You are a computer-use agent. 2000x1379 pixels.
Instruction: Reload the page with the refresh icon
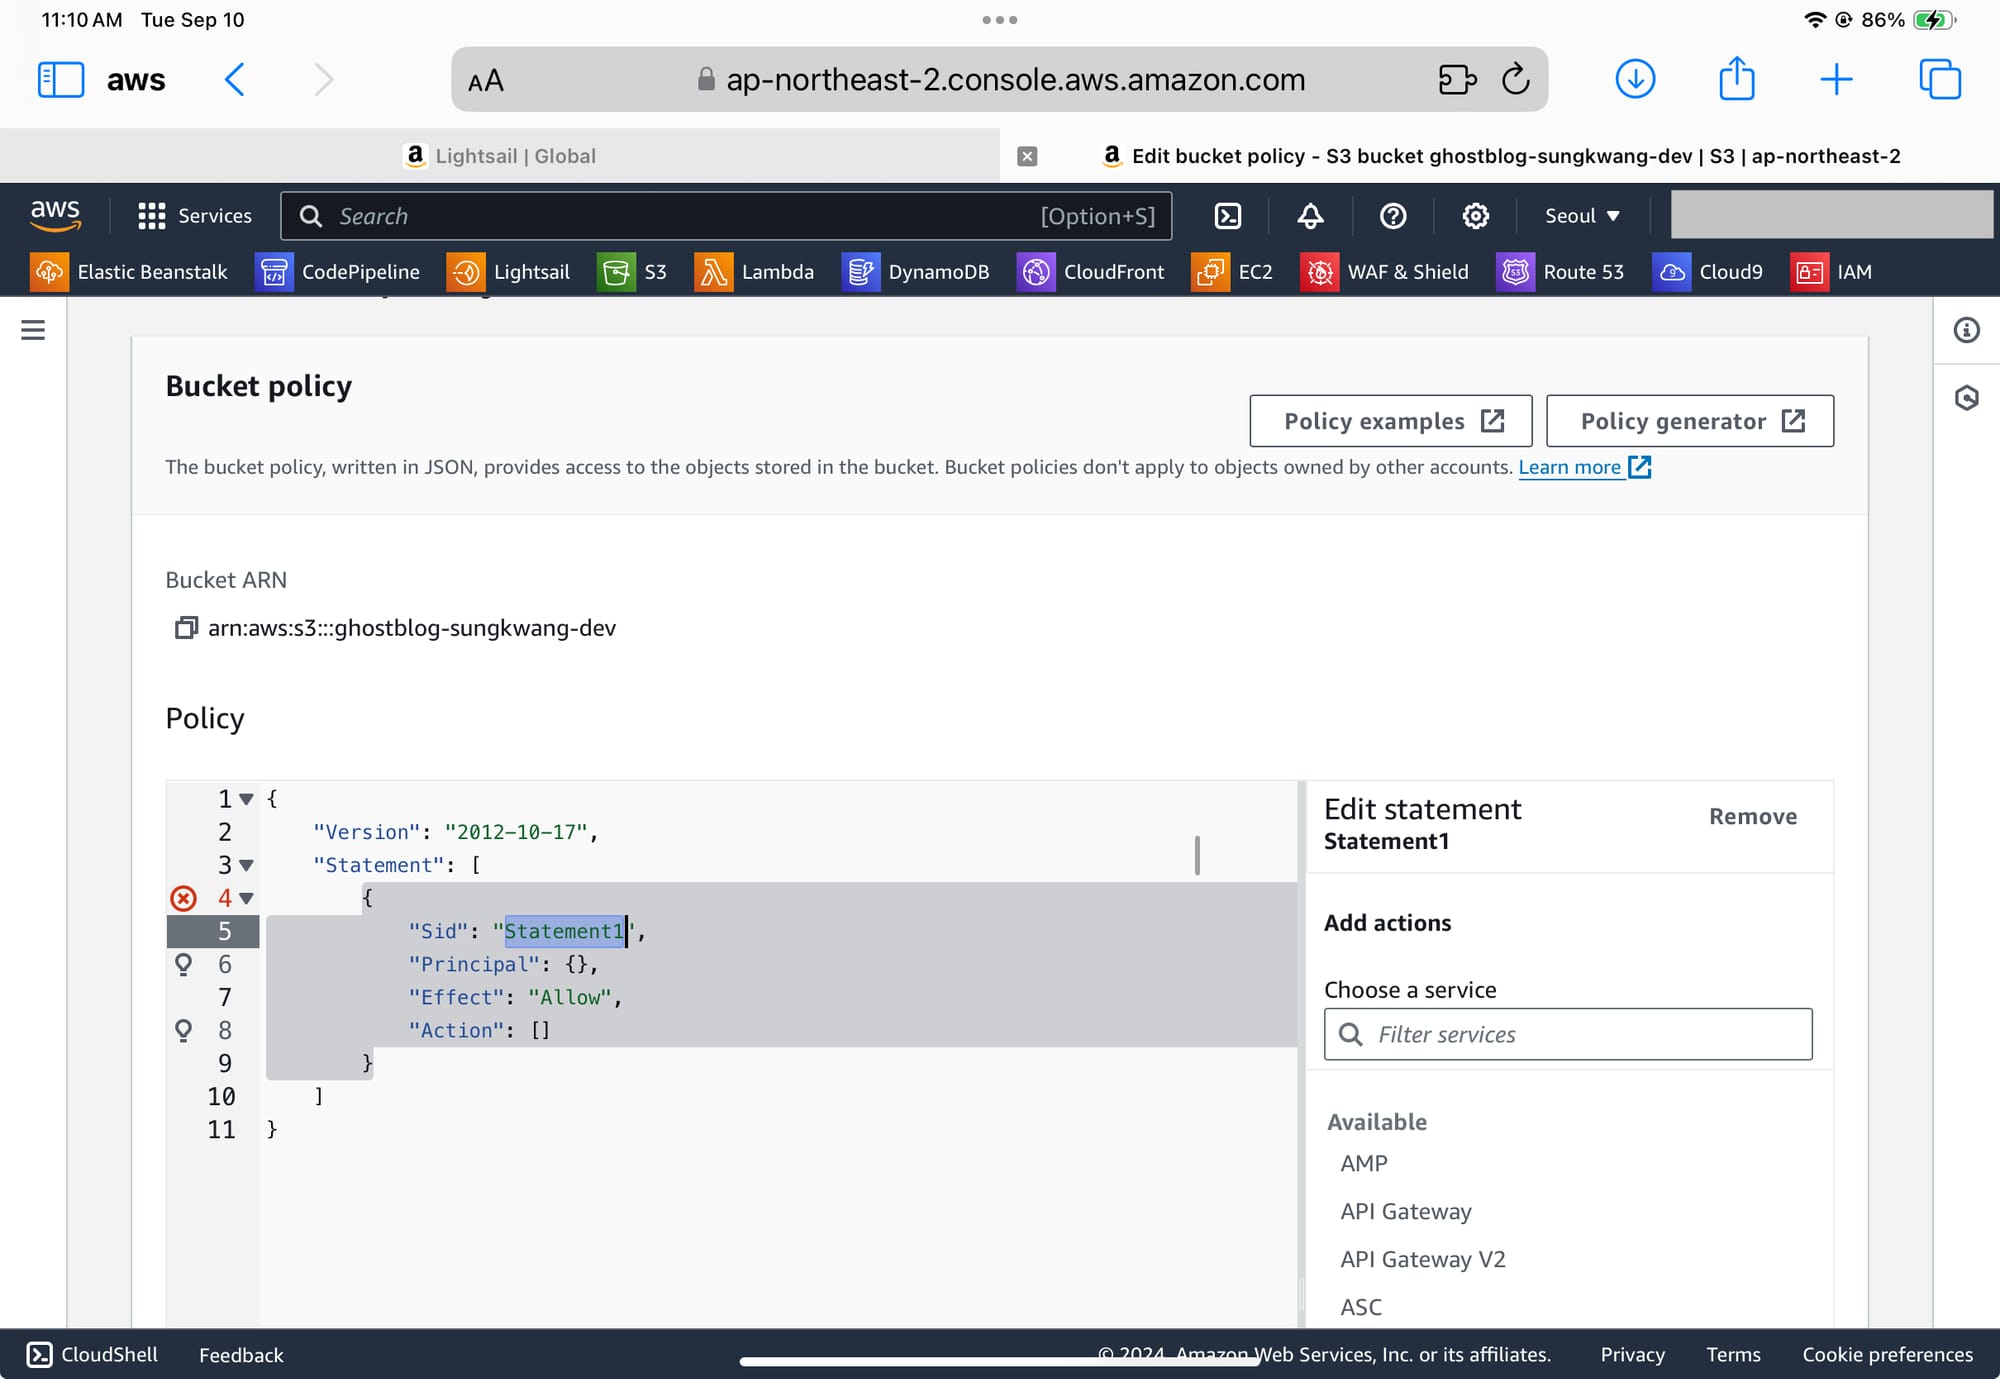tap(1516, 78)
